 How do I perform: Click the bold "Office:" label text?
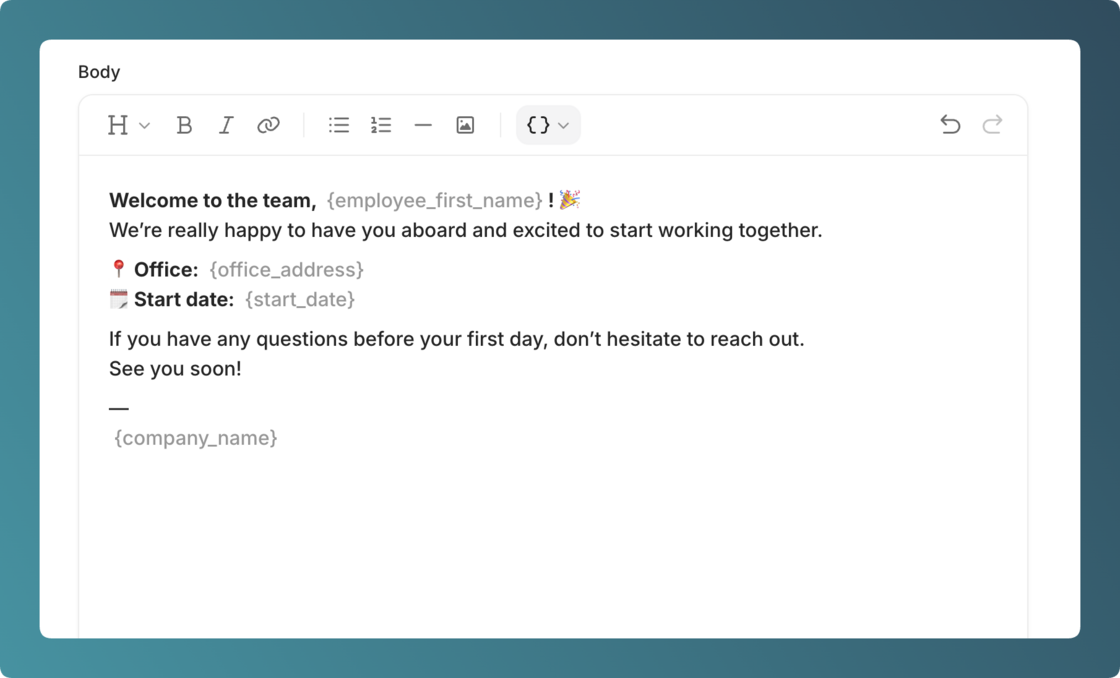coord(166,270)
